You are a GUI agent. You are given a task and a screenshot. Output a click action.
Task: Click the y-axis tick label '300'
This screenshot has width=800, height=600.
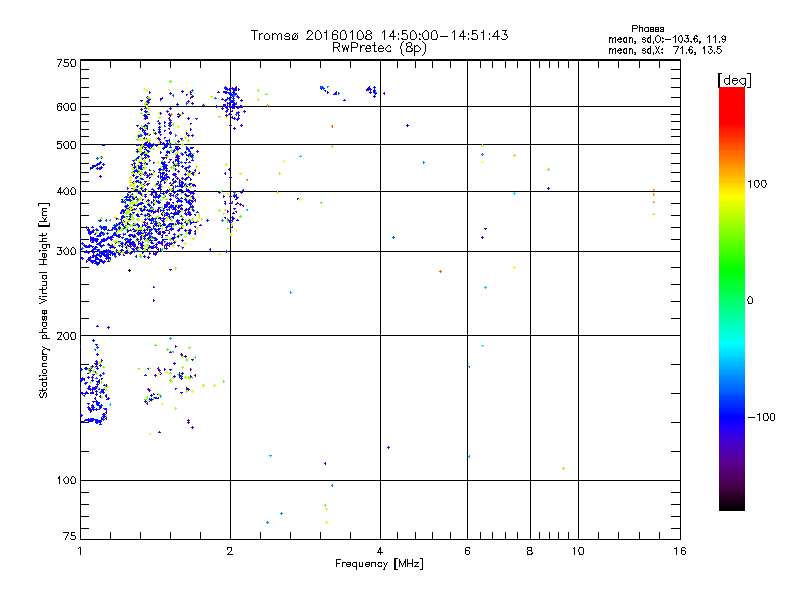coord(66,252)
